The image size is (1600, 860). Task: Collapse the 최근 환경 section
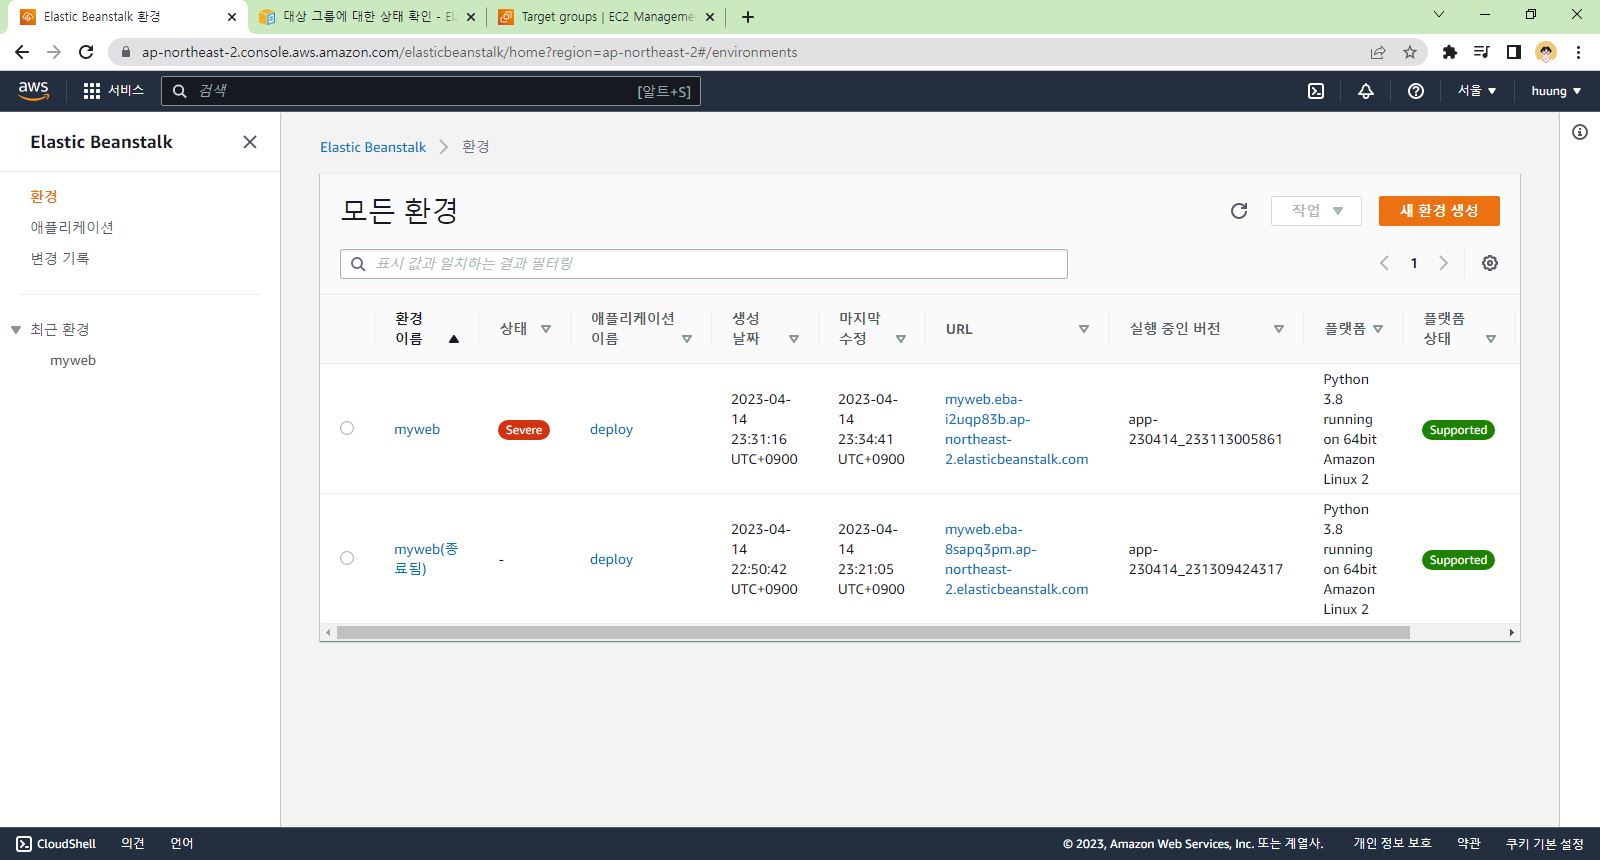(x=16, y=330)
